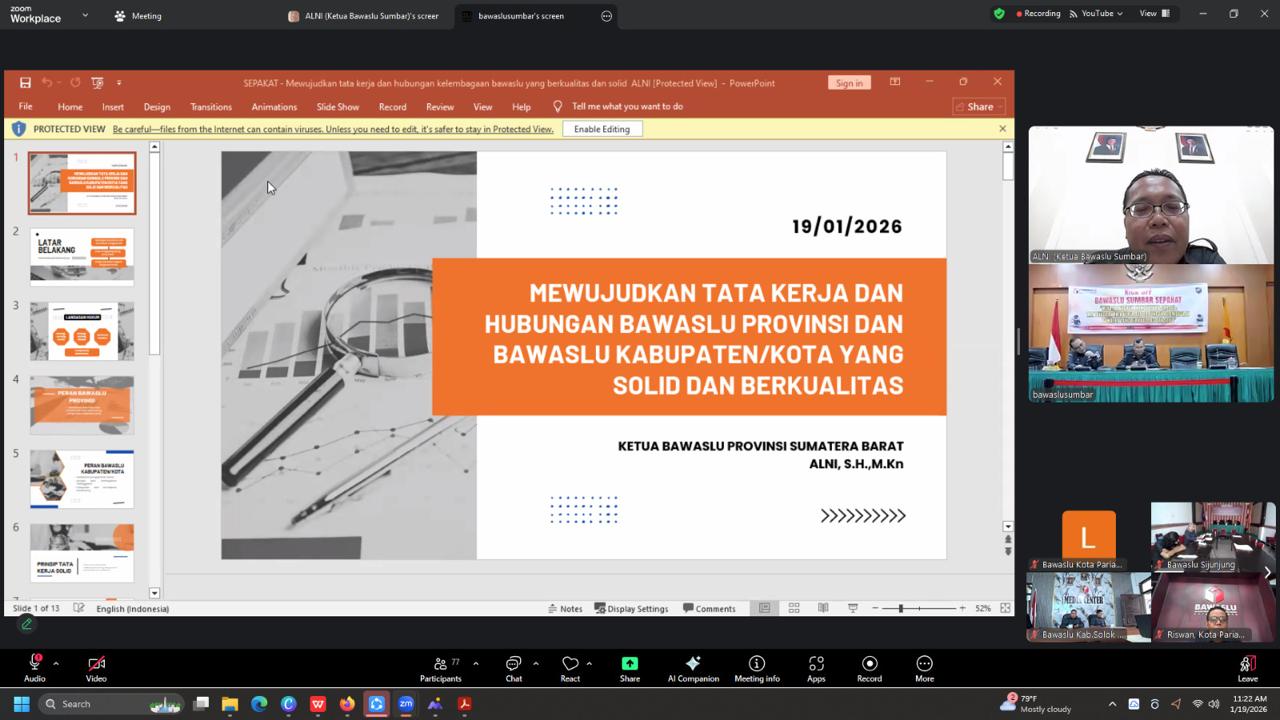Open the Animations ribbon tab
The image size is (1280, 720).
[x=274, y=107]
